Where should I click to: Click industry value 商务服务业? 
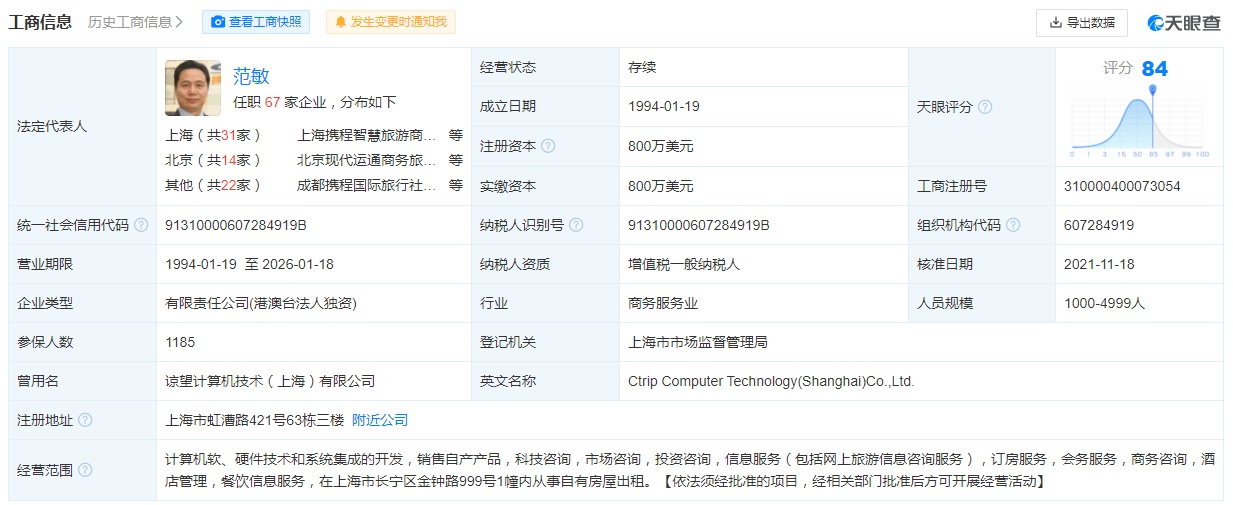[663, 303]
